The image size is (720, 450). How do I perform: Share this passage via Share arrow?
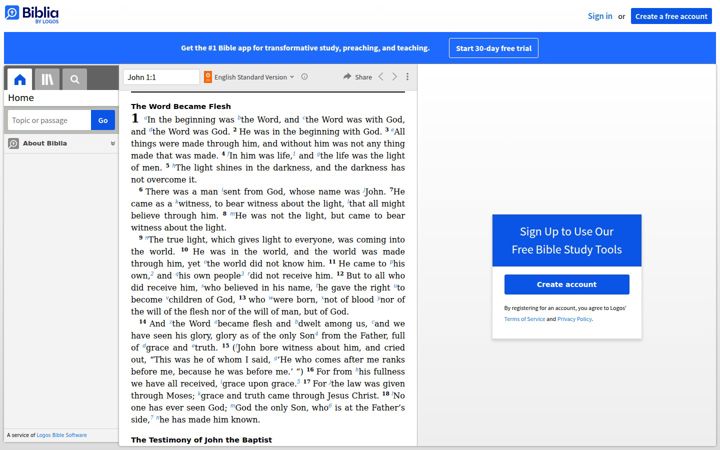click(x=357, y=77)
